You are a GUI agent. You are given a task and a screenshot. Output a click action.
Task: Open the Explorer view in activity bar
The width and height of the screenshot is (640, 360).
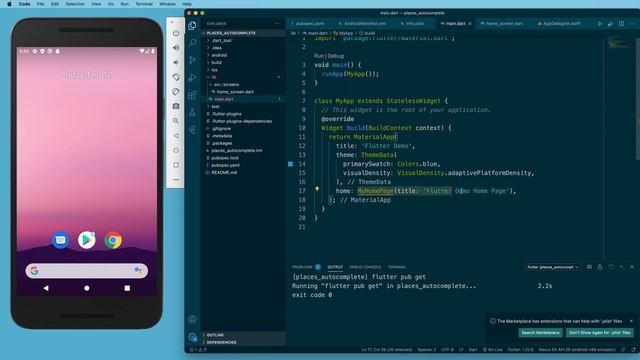point(192,26)
